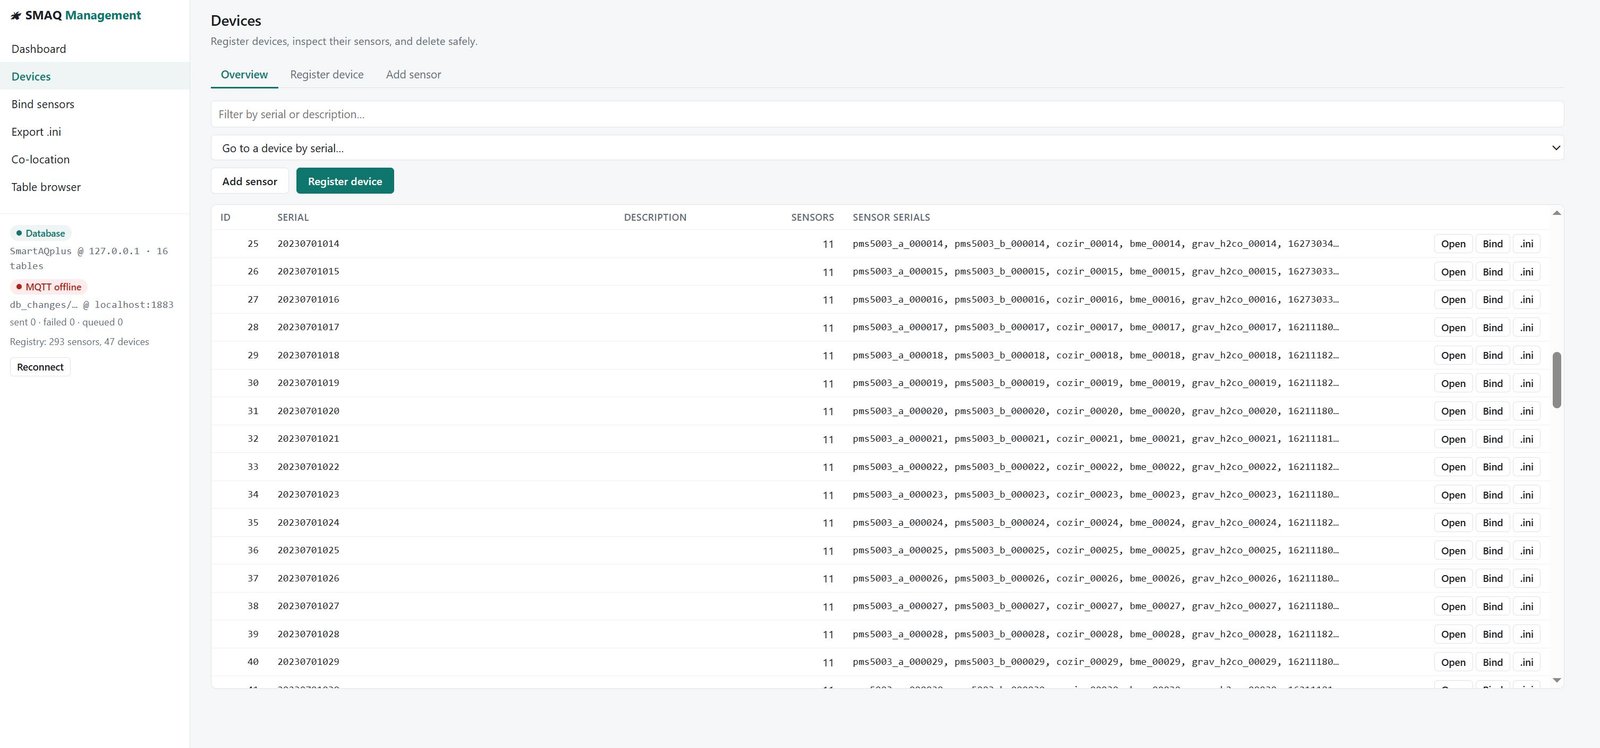Bind sensors for device 20230701021

tap(1493, 439)
